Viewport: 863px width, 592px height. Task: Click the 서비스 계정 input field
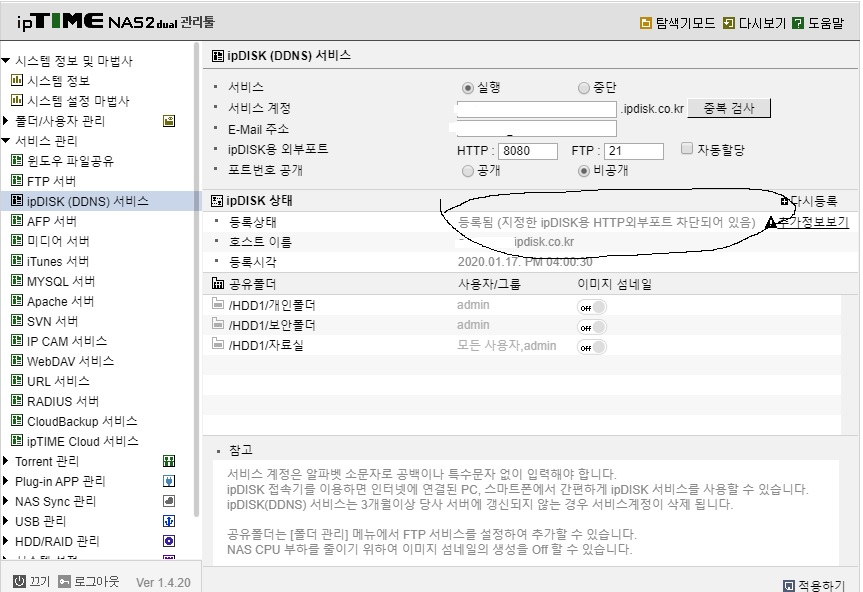537,109
